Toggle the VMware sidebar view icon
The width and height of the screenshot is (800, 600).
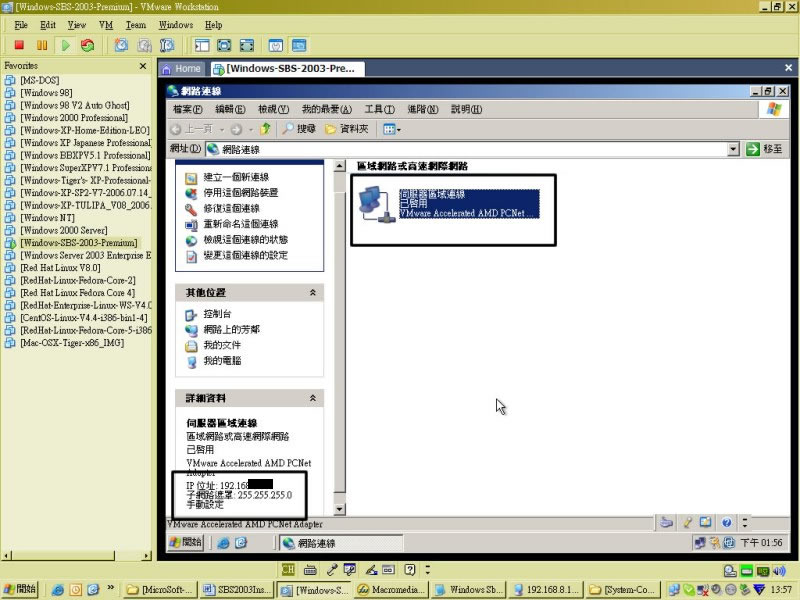click(202, 45)
